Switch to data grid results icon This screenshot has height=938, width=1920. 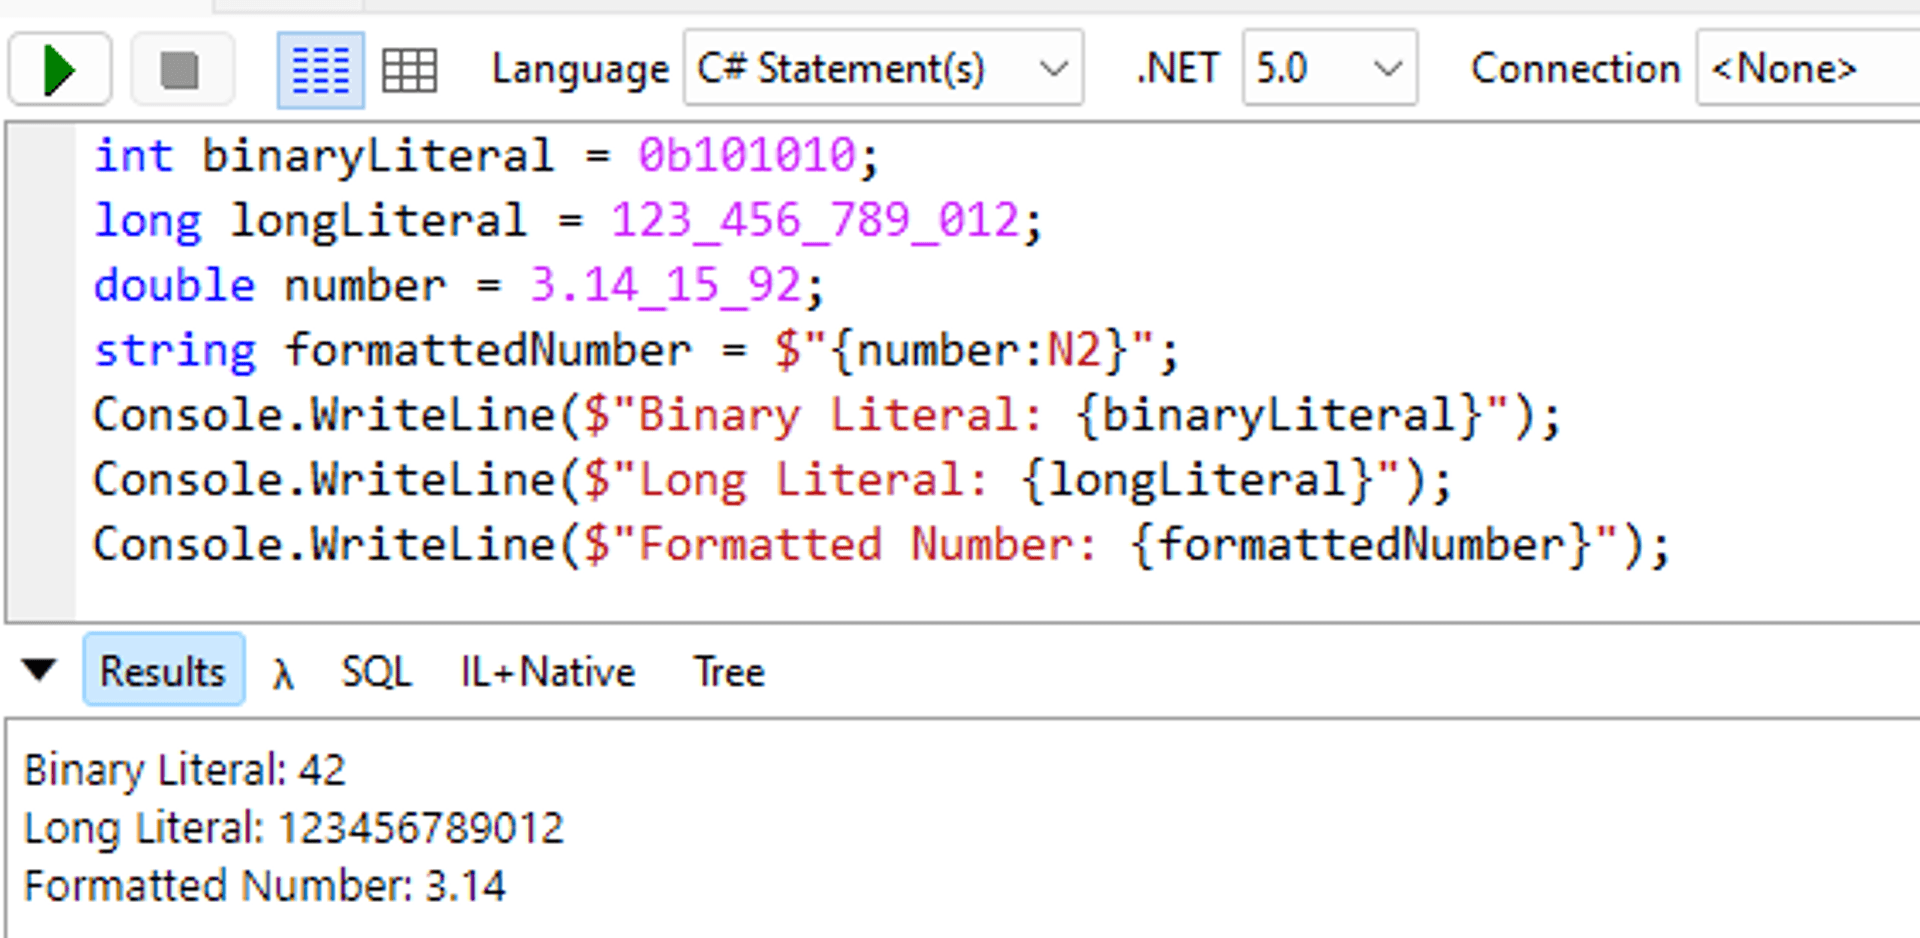point(410,68)
